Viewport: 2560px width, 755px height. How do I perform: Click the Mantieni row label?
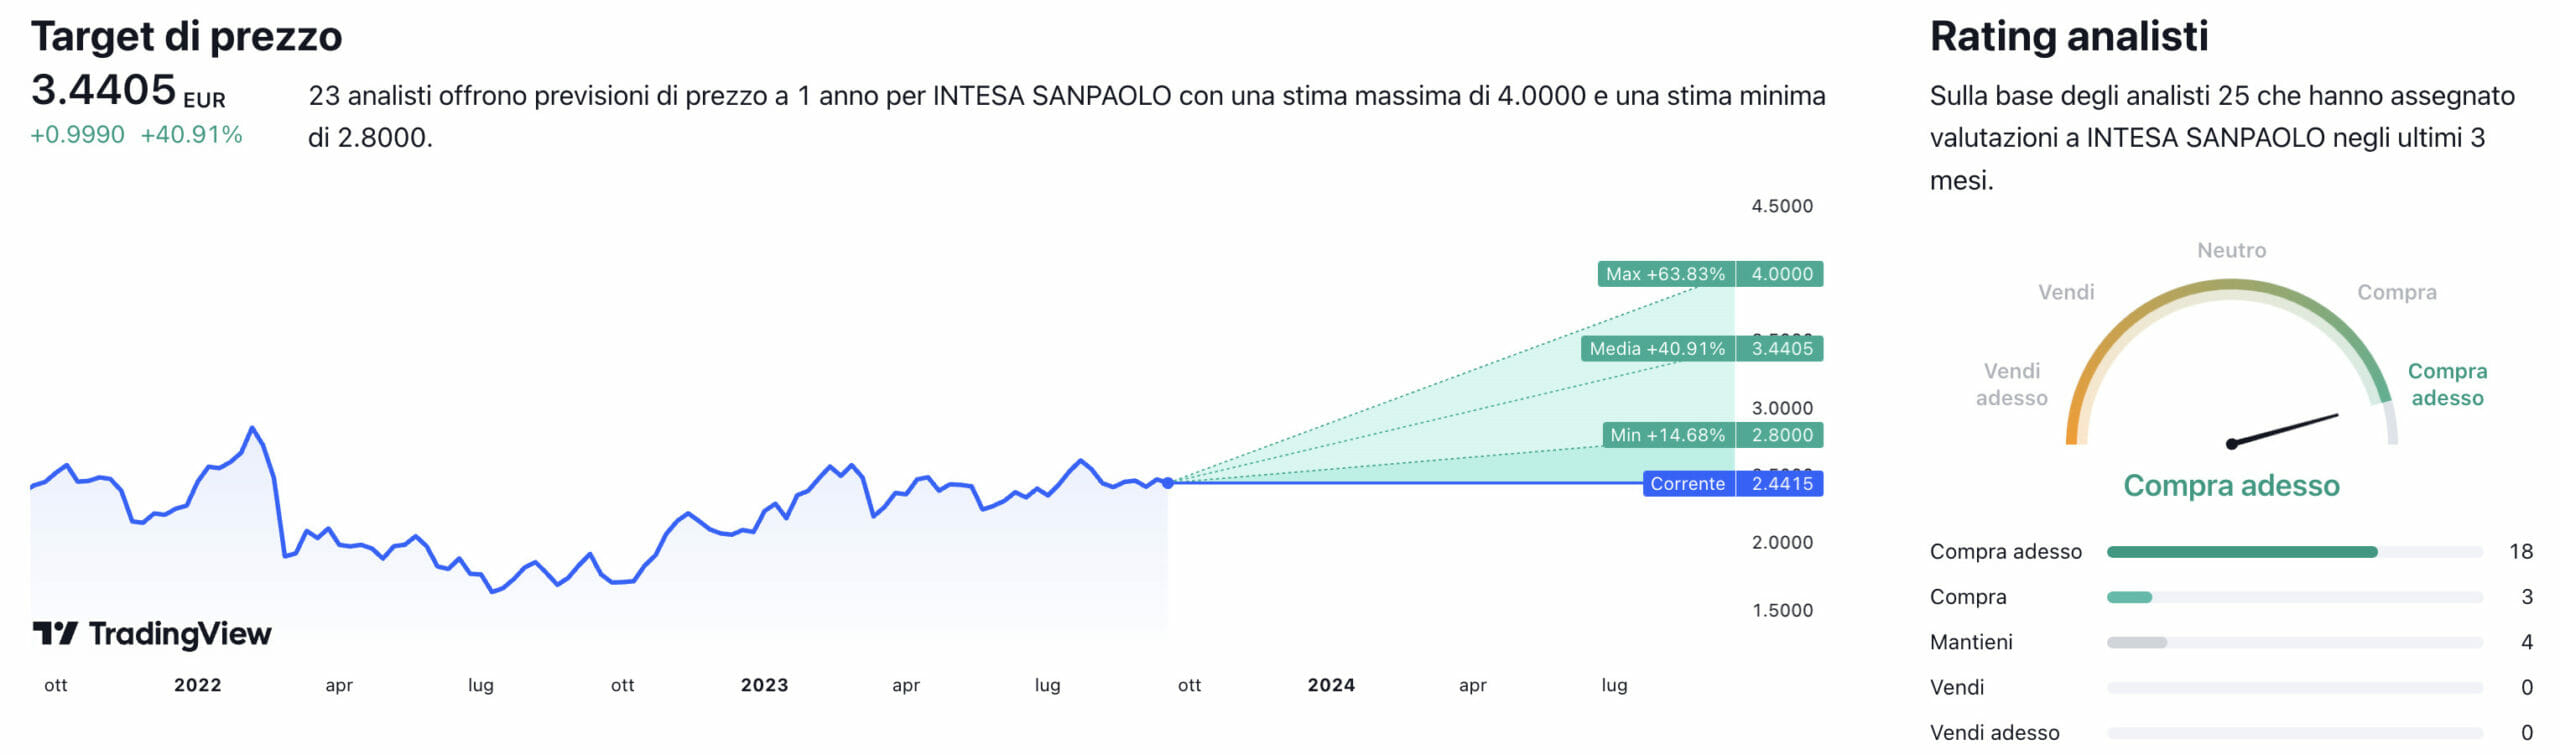point(1971,643)
